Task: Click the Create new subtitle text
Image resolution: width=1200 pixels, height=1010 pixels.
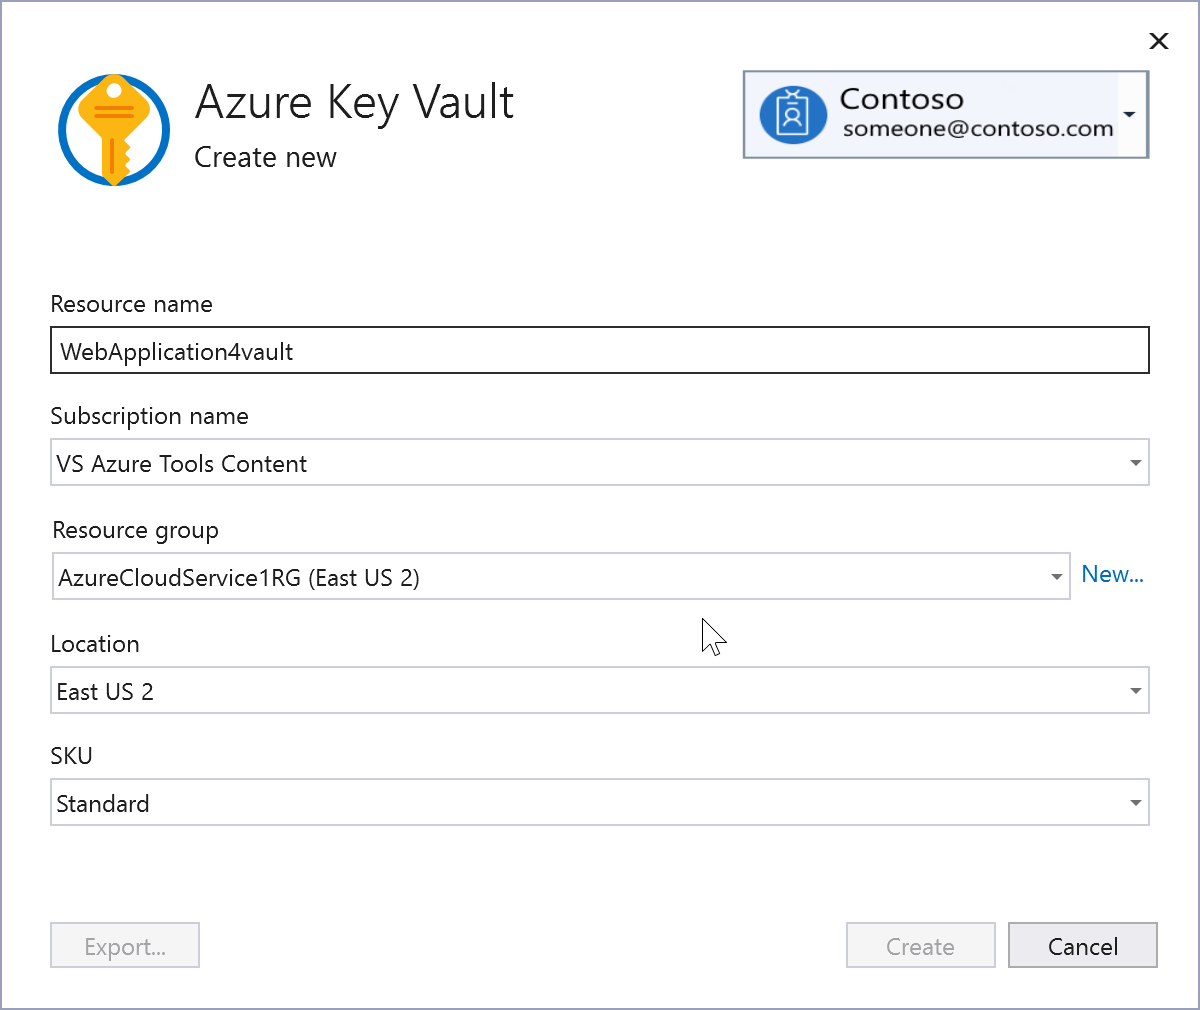Action: coord(265,157)
